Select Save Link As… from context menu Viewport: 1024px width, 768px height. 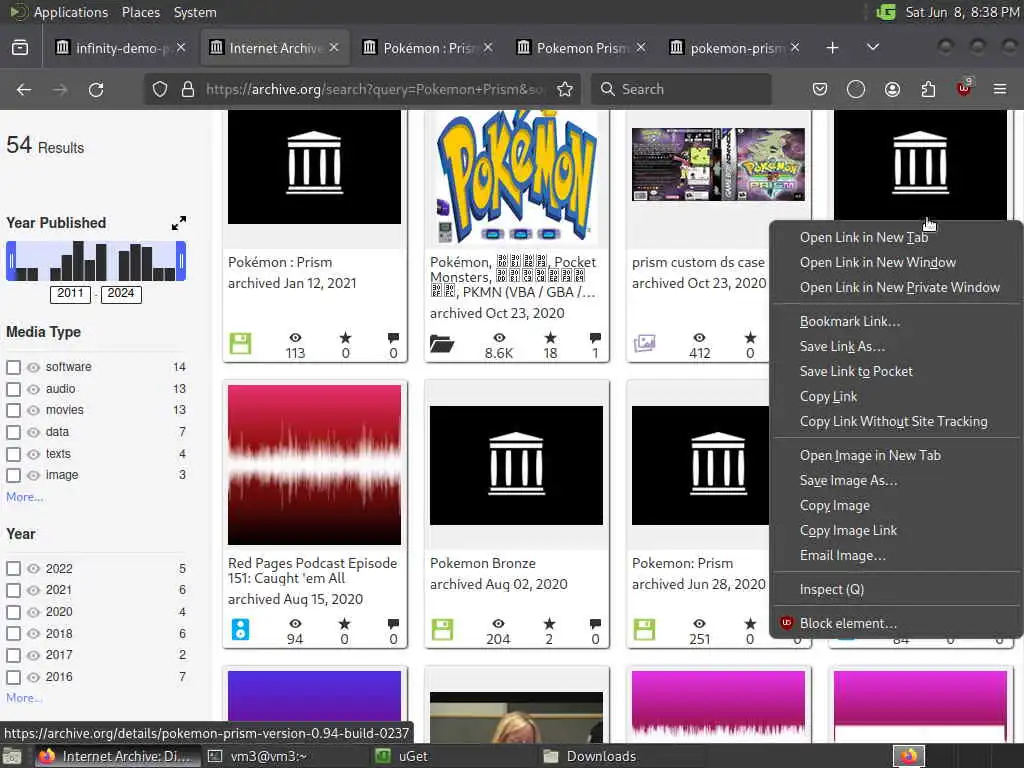(x=842, y=347)
